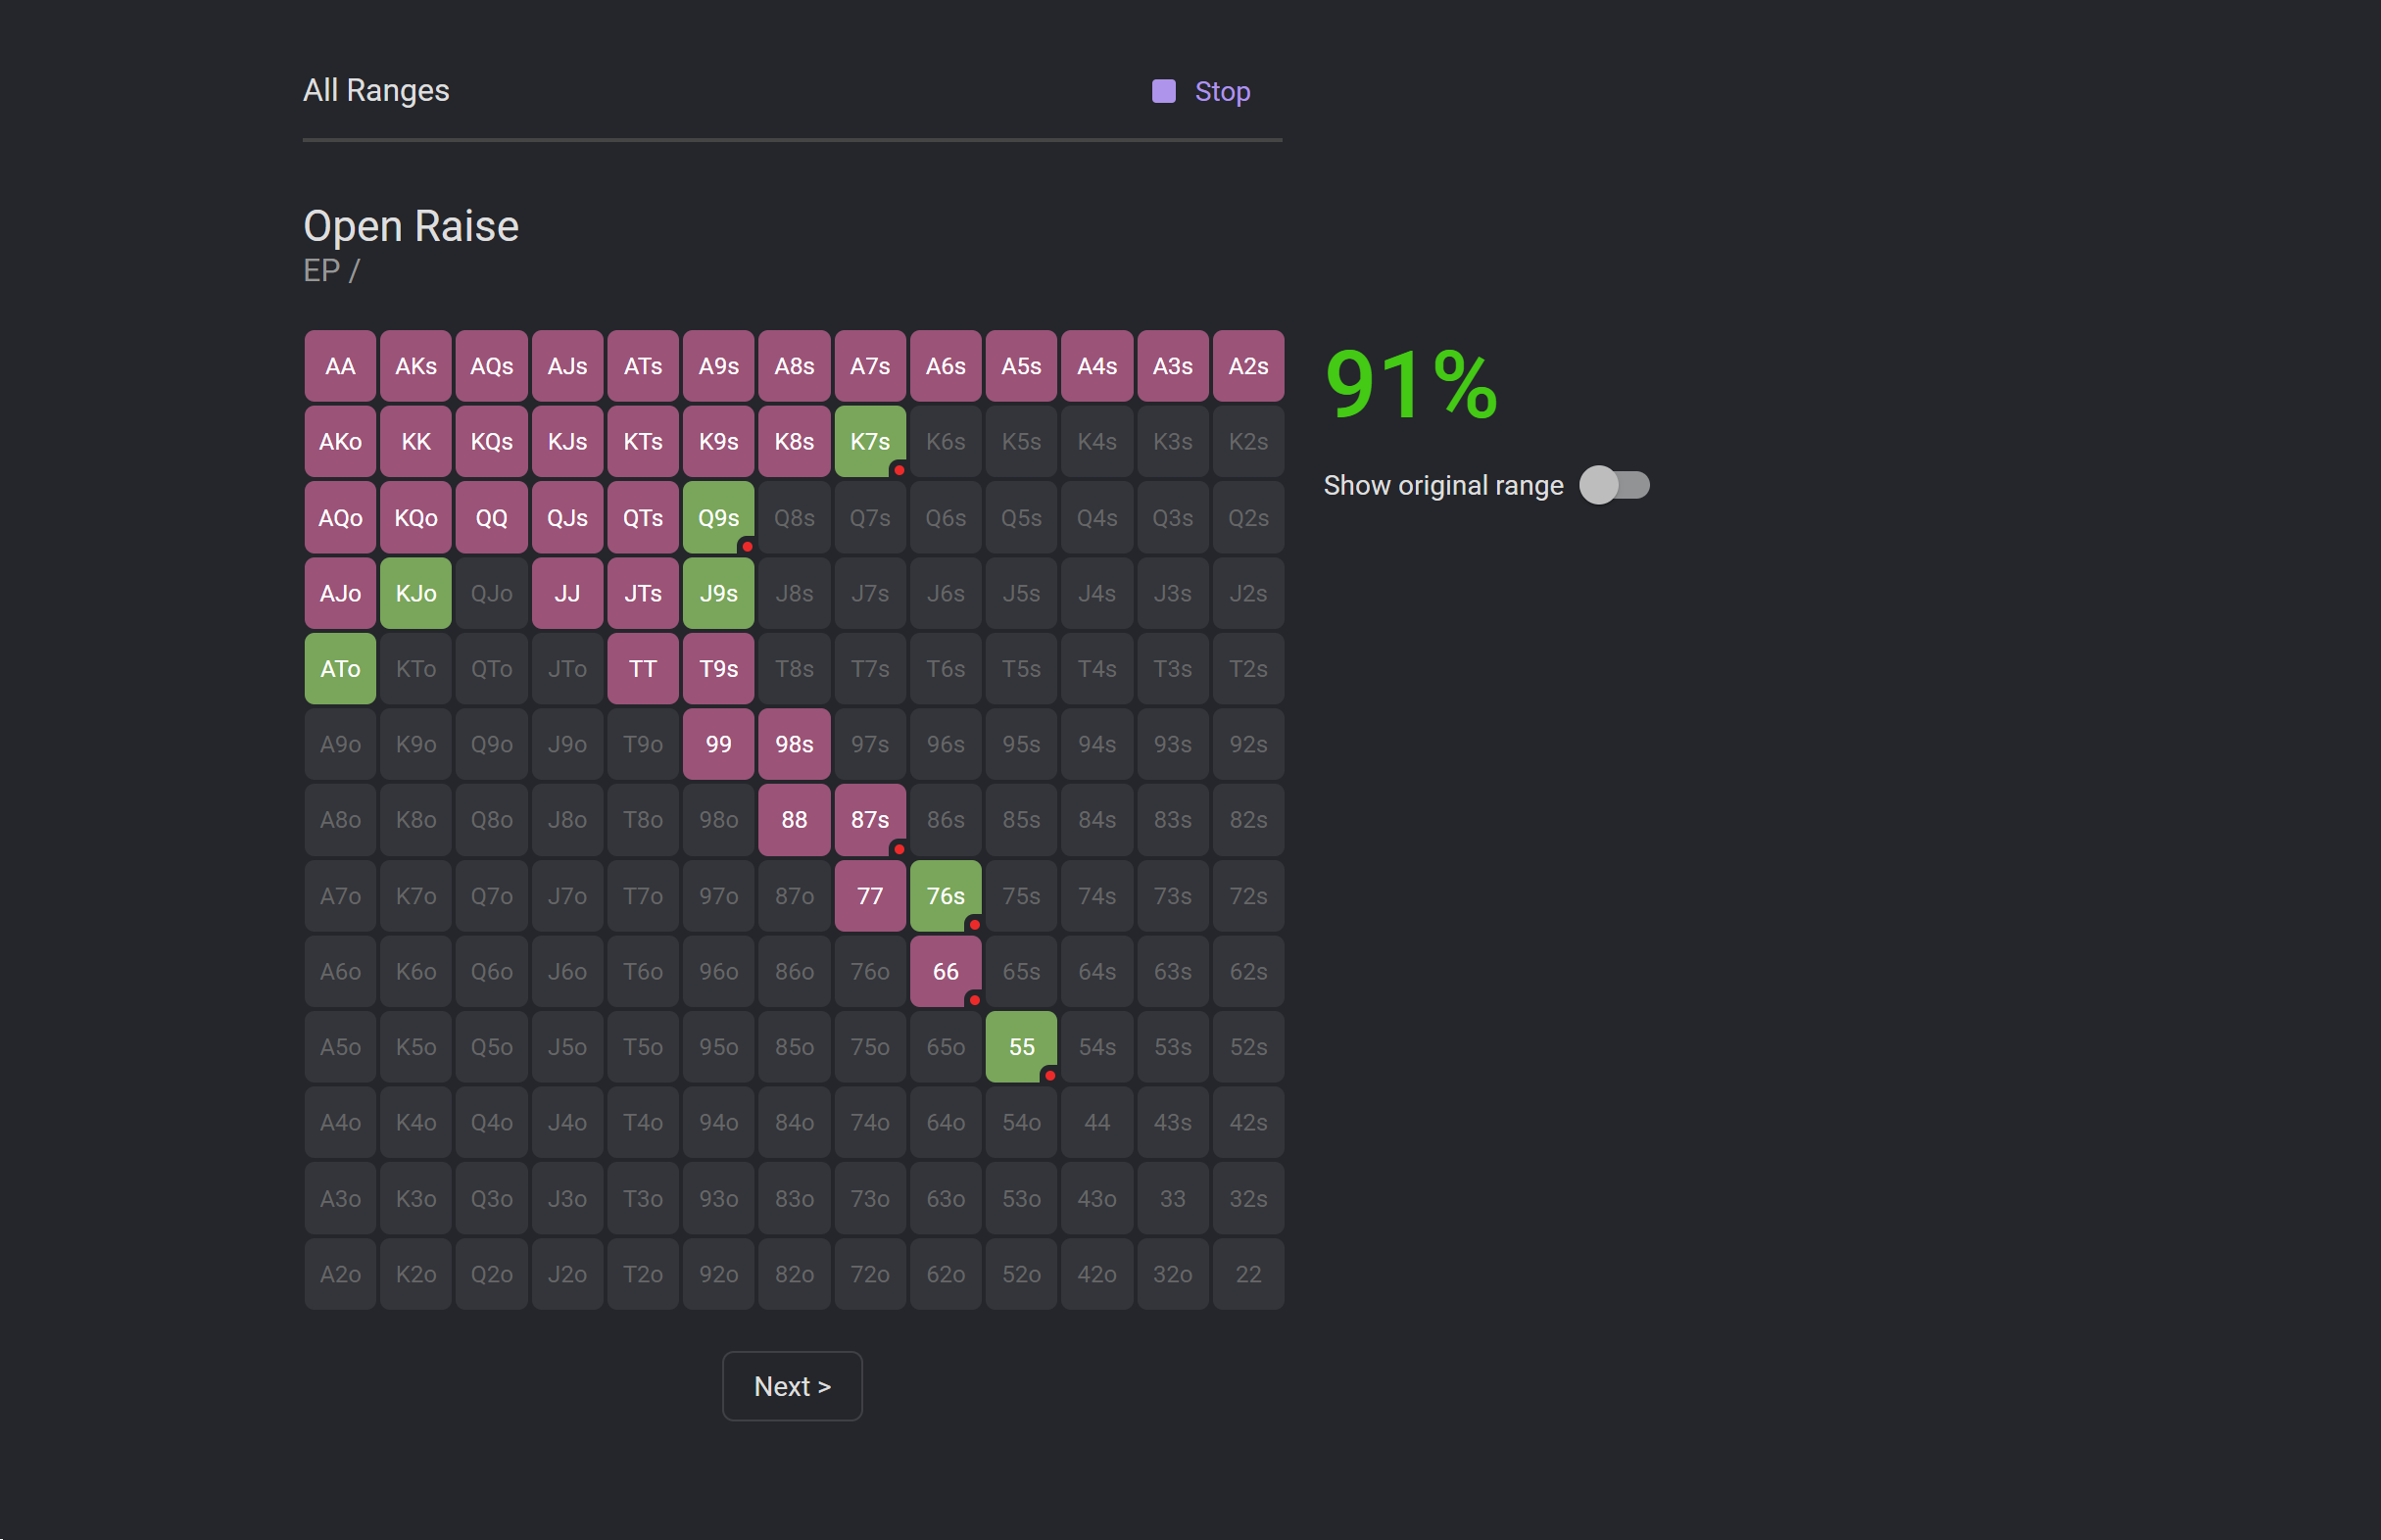Screen dimensions: 2381x1540
Task: Select the Open Raise training mode tab
Action: 412,223
